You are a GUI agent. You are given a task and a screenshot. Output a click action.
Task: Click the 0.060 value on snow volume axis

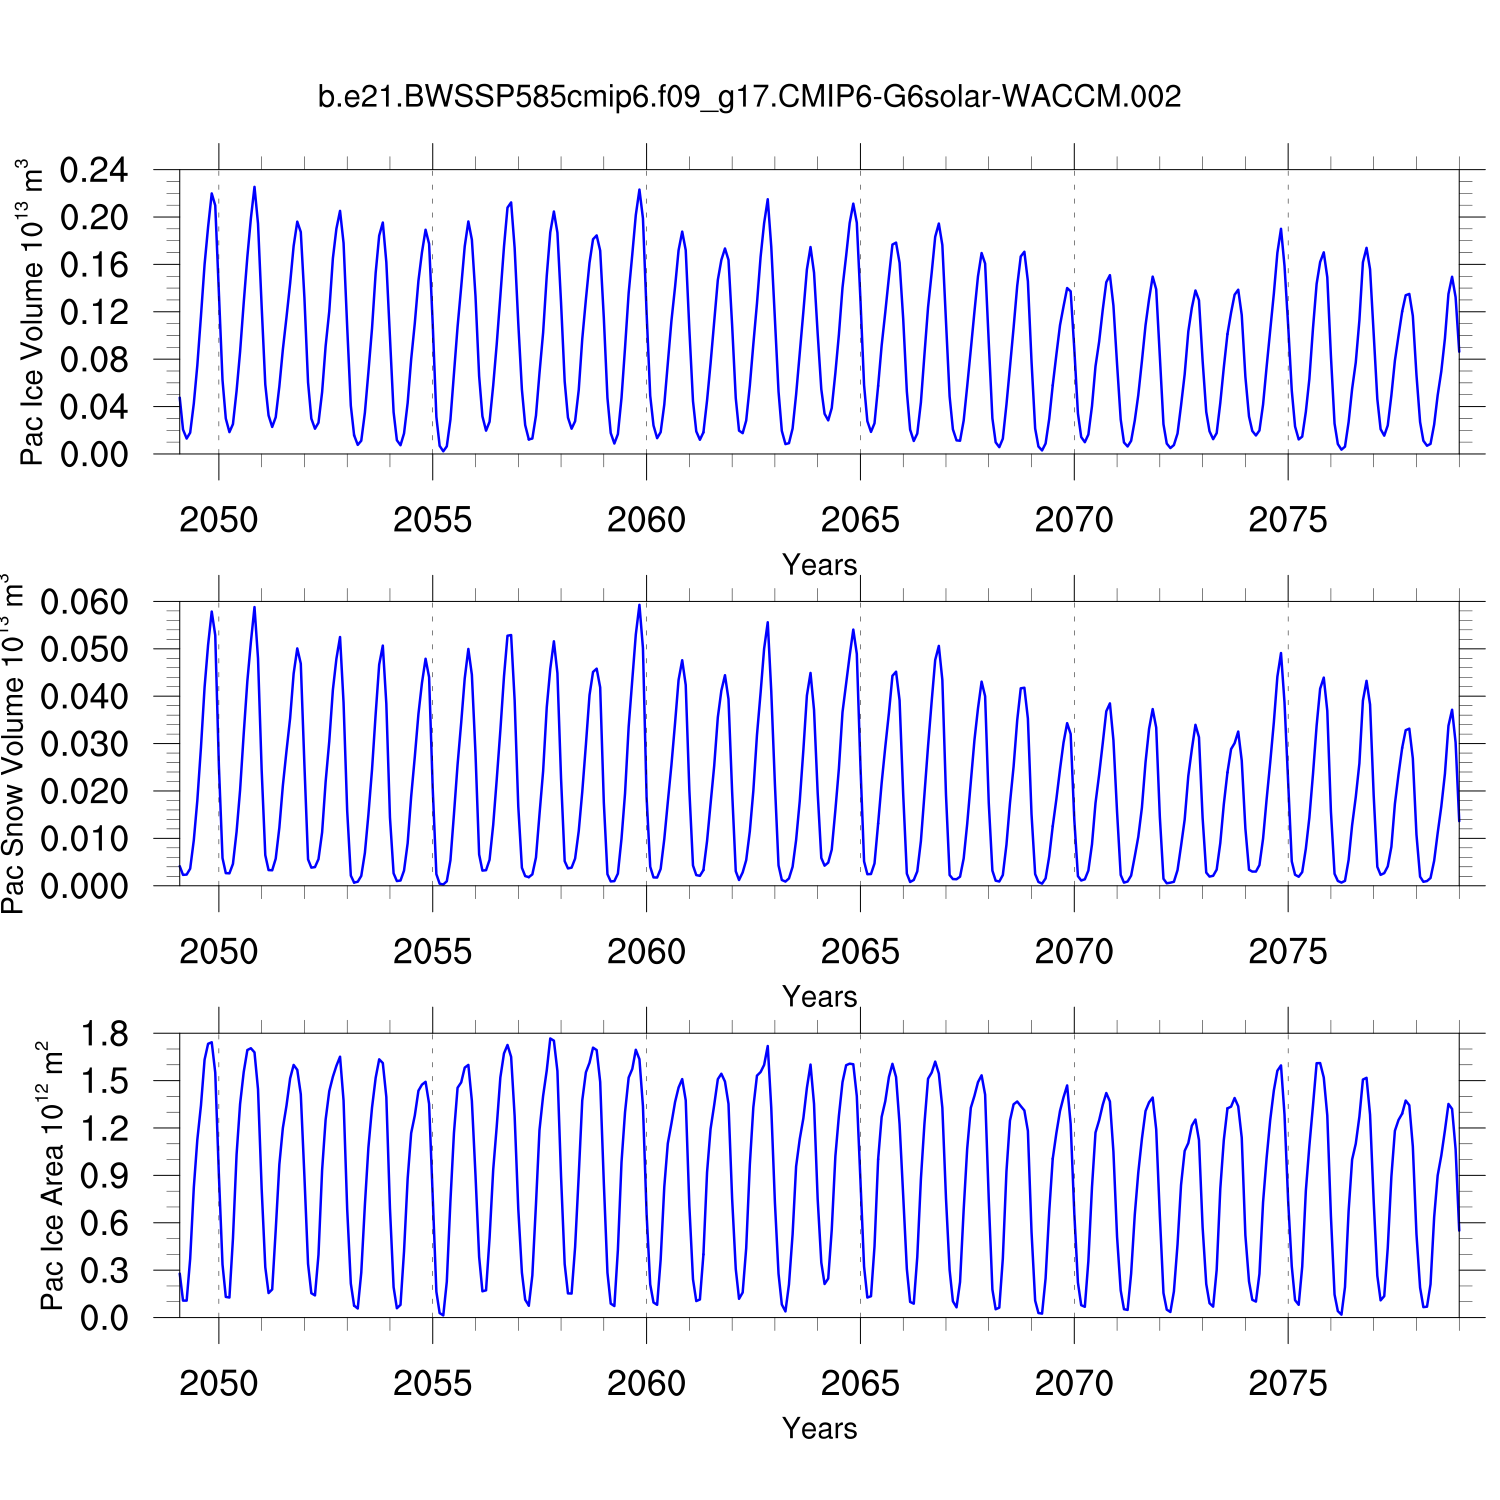tap(84, 603)
